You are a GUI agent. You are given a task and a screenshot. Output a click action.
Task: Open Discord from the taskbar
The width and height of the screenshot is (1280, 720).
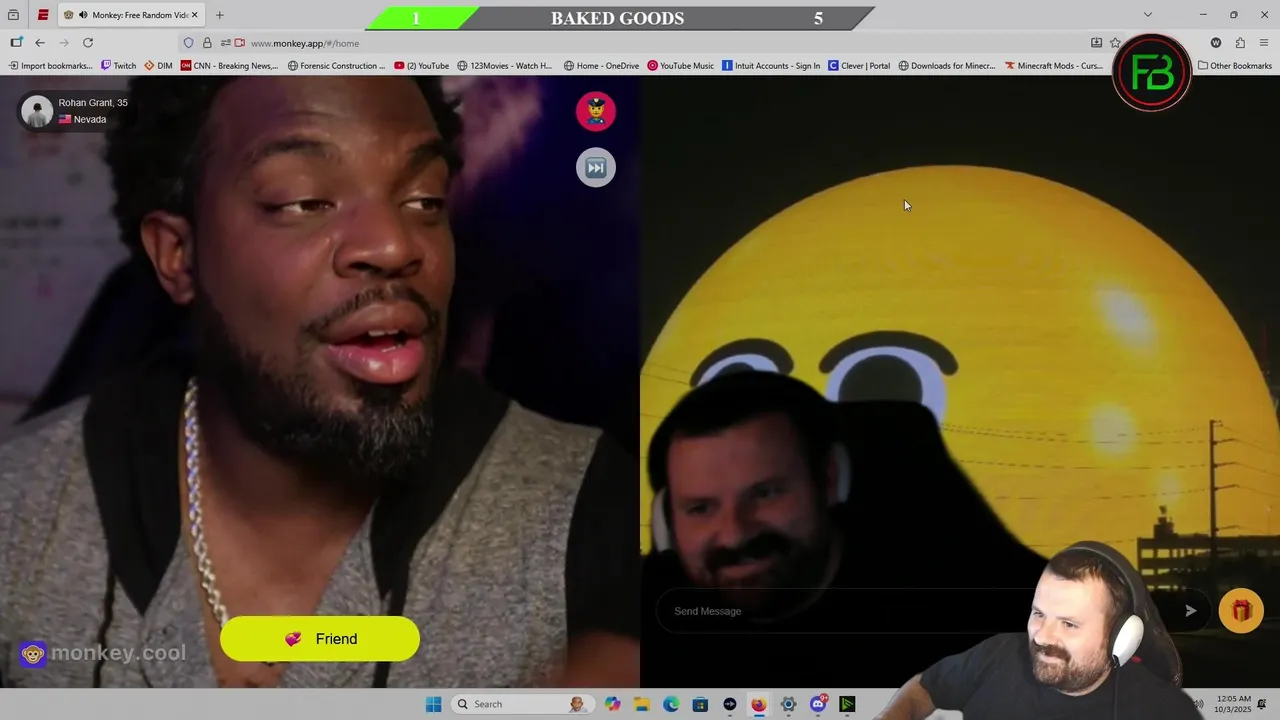click(818, 704)
